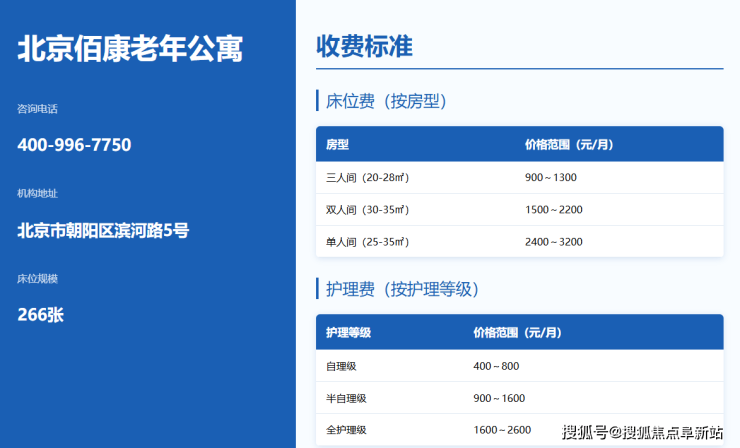The image size is (740, 448).
Task: Click the price 1500～2200
Action: pos(554,210)
